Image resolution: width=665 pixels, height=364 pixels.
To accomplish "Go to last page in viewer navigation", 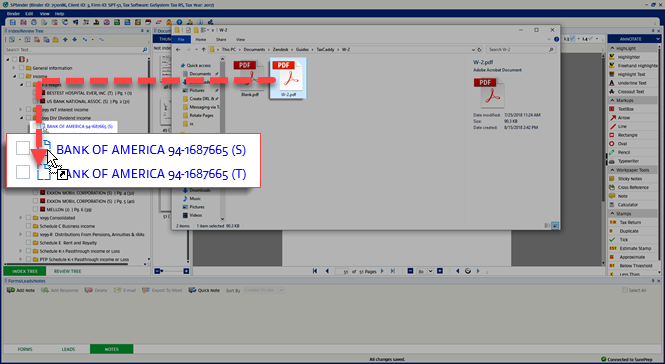I will click(393, 271).
